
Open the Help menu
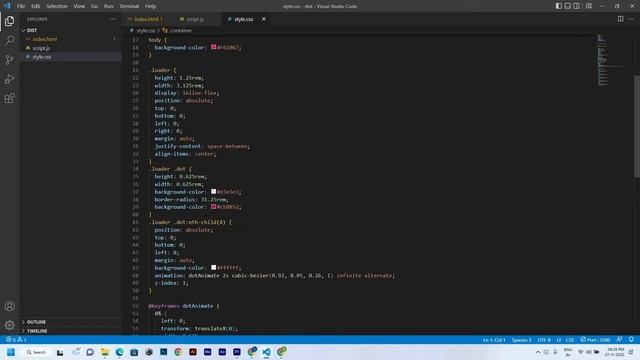click(151, 6)
